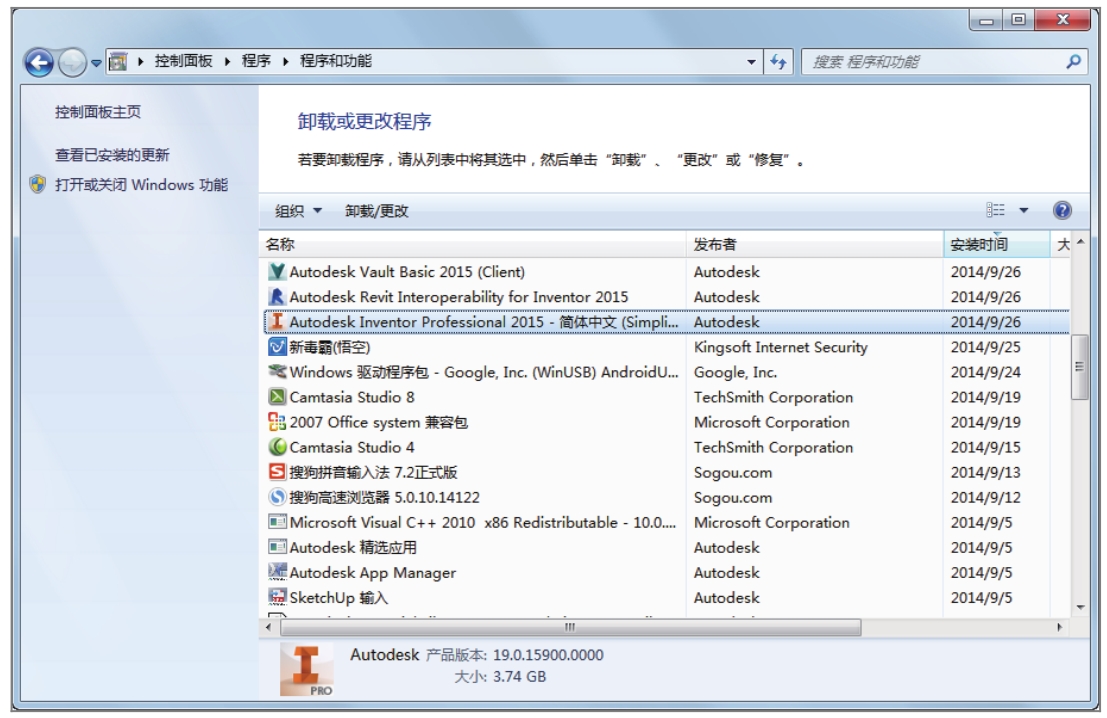Click the SketchUp 输入 icon
This screenshot has width=1107, height=718.
(x=277, y=597)
